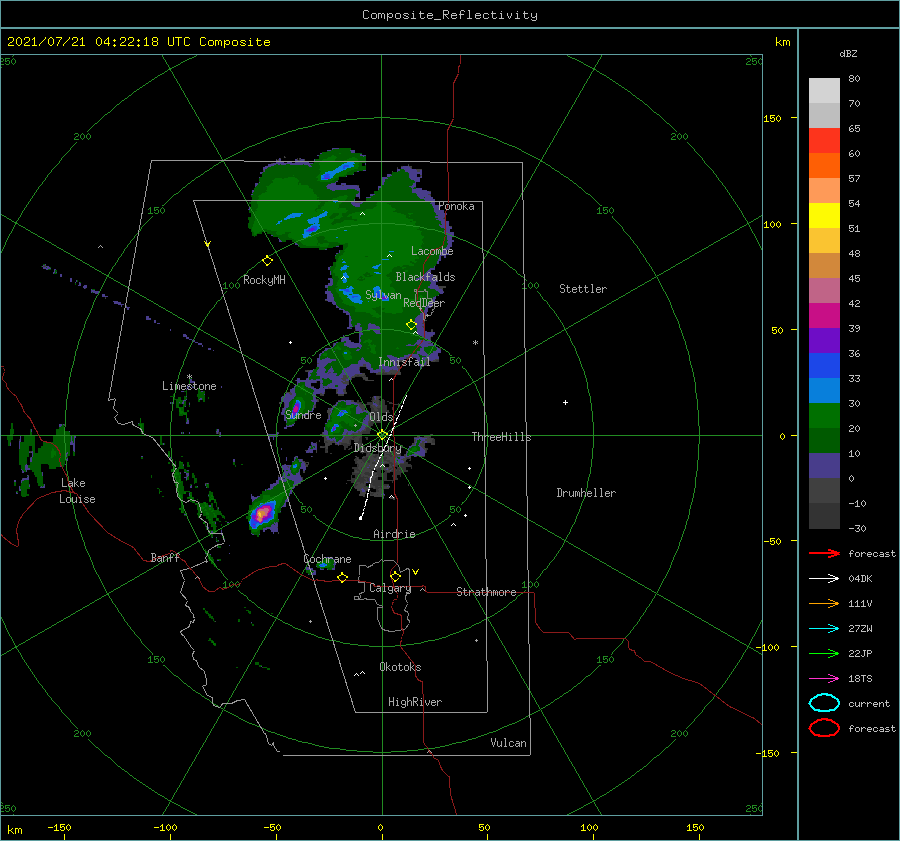Click the Blackfalds town label

click(425, 277)
